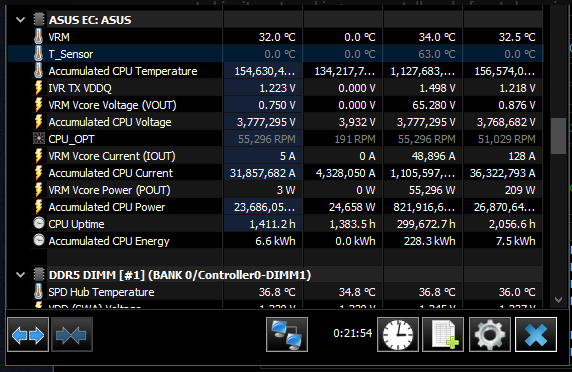Click the IVR TX VDDQ lightning icon
This screenshot has height=372, width=572.
coord(38,88)
